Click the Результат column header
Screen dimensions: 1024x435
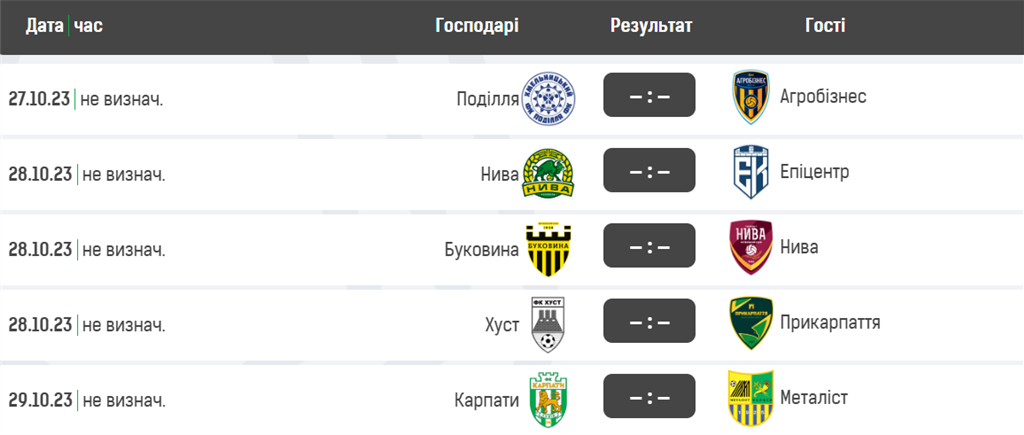pyautogui.click(x=651, y=26)
